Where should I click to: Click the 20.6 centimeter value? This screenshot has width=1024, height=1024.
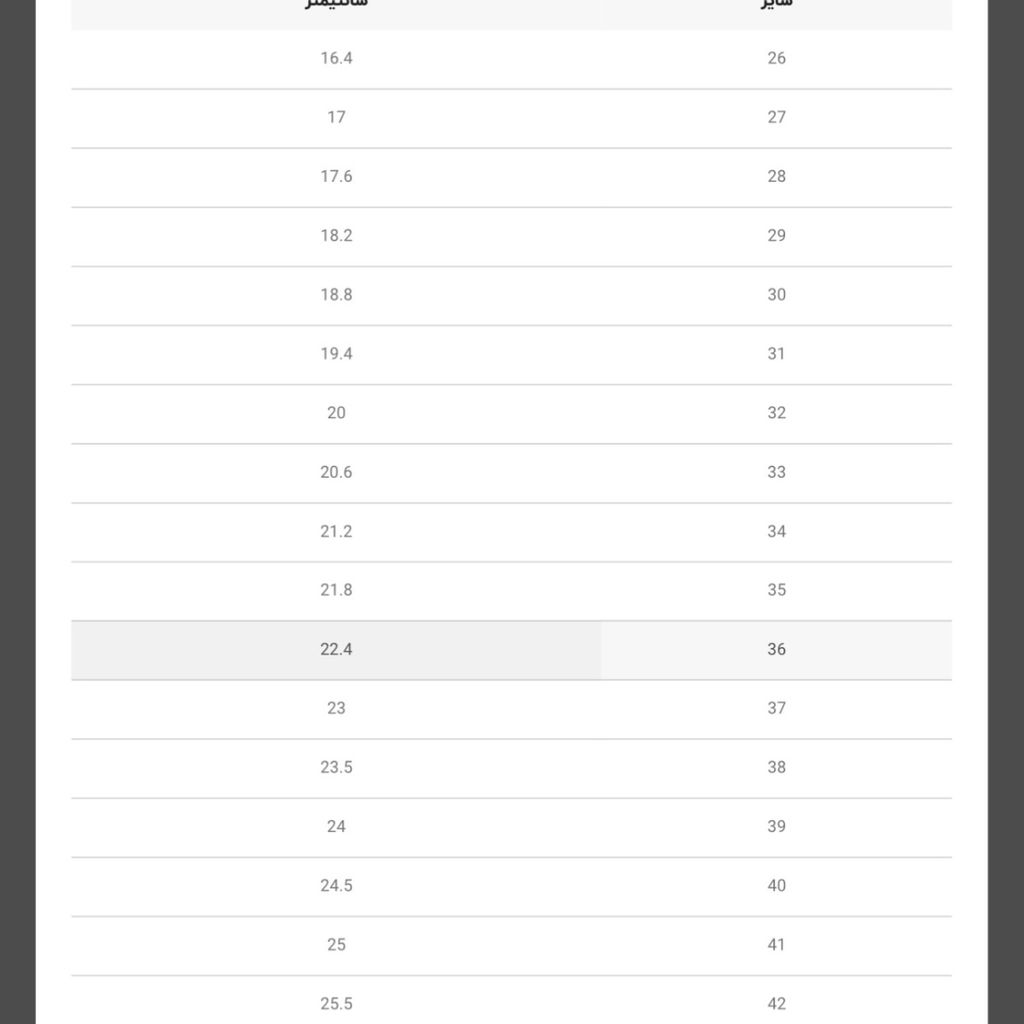(x=336, y=472)
